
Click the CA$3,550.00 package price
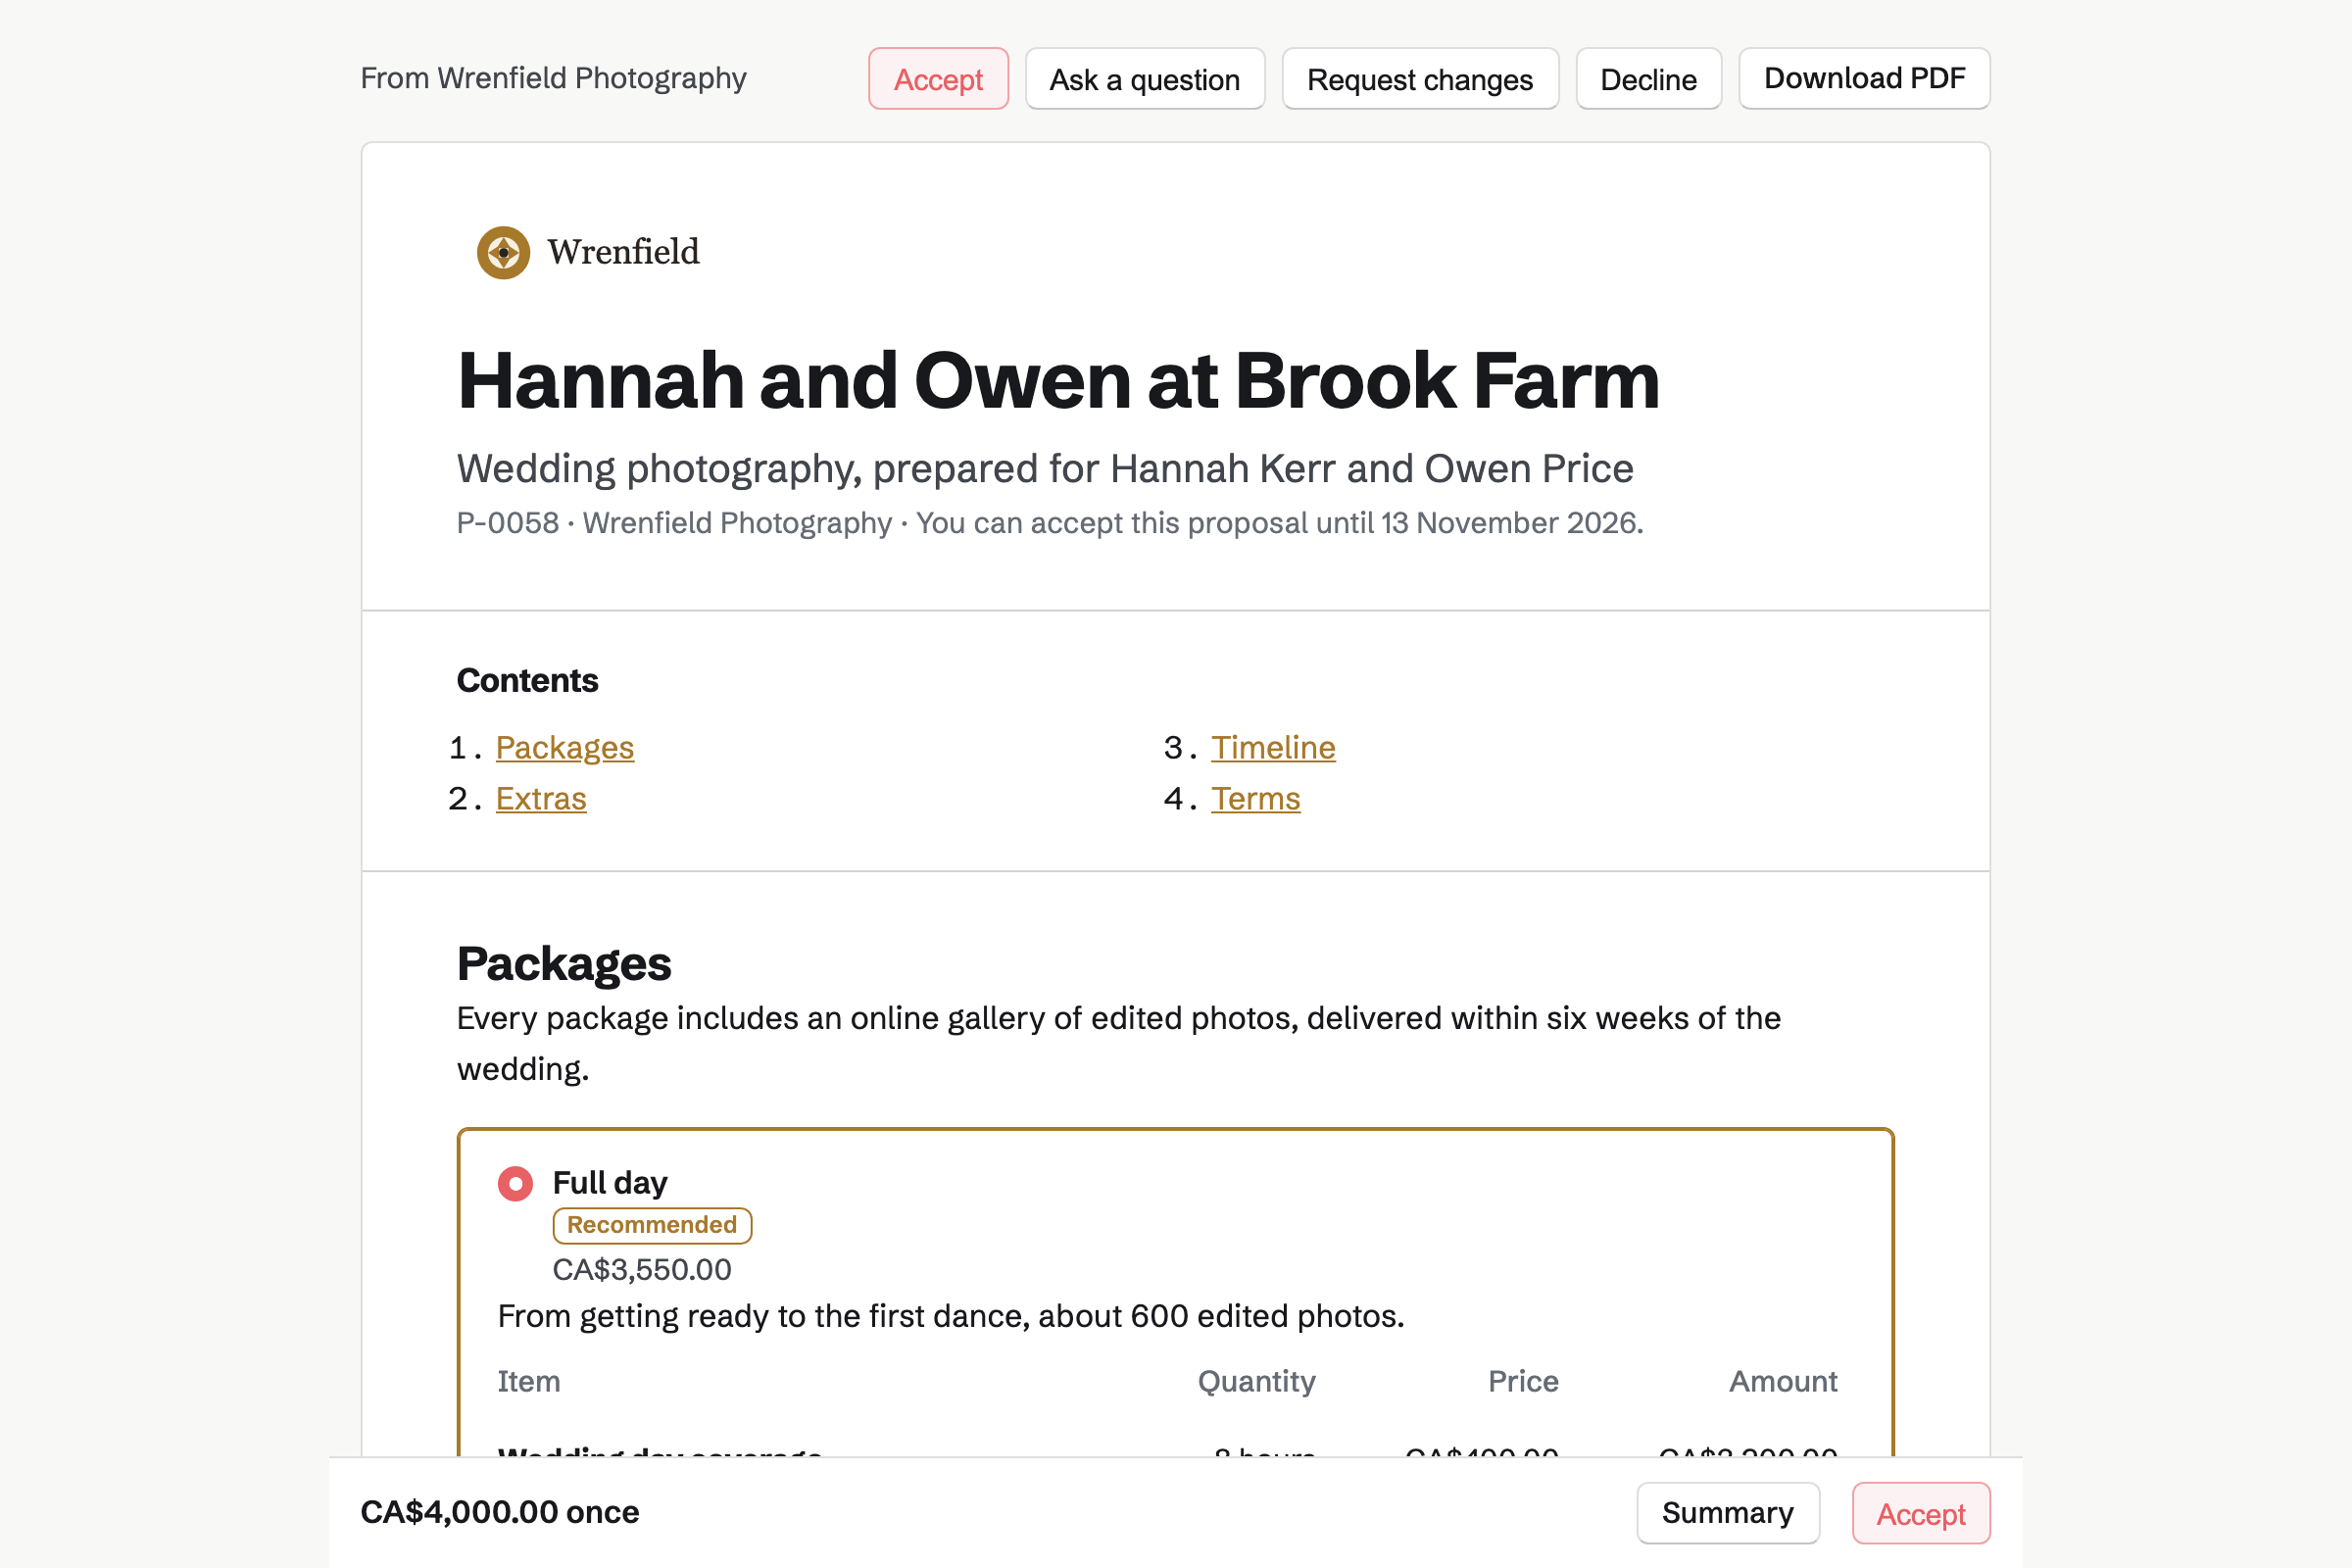(x=642, y=1269)
